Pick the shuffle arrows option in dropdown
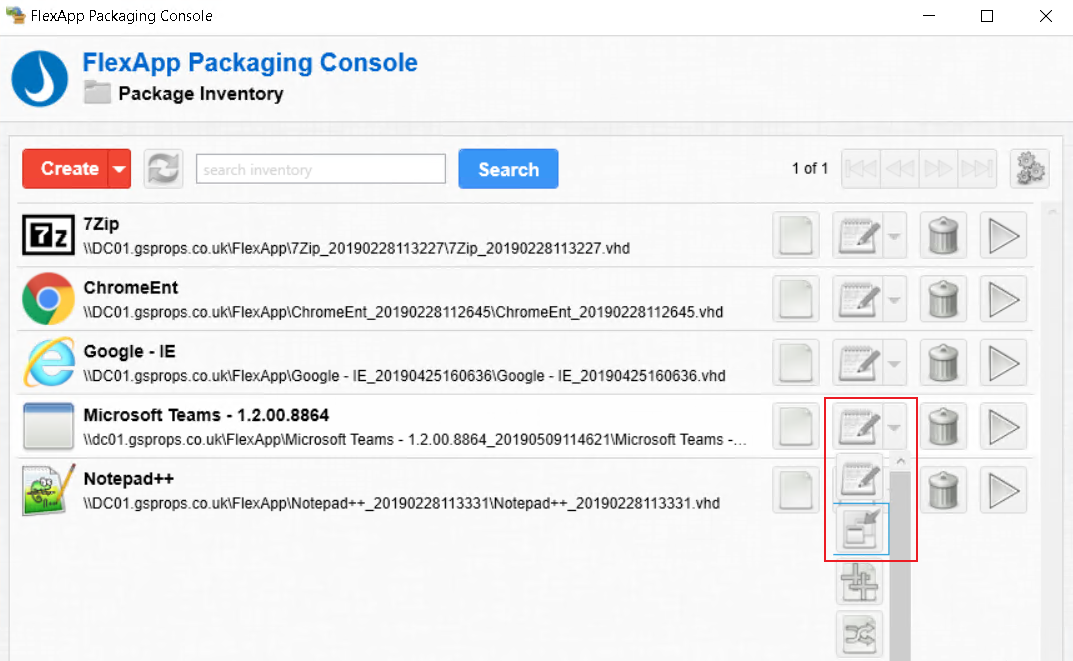1073x661 pixels. (860, 632)
